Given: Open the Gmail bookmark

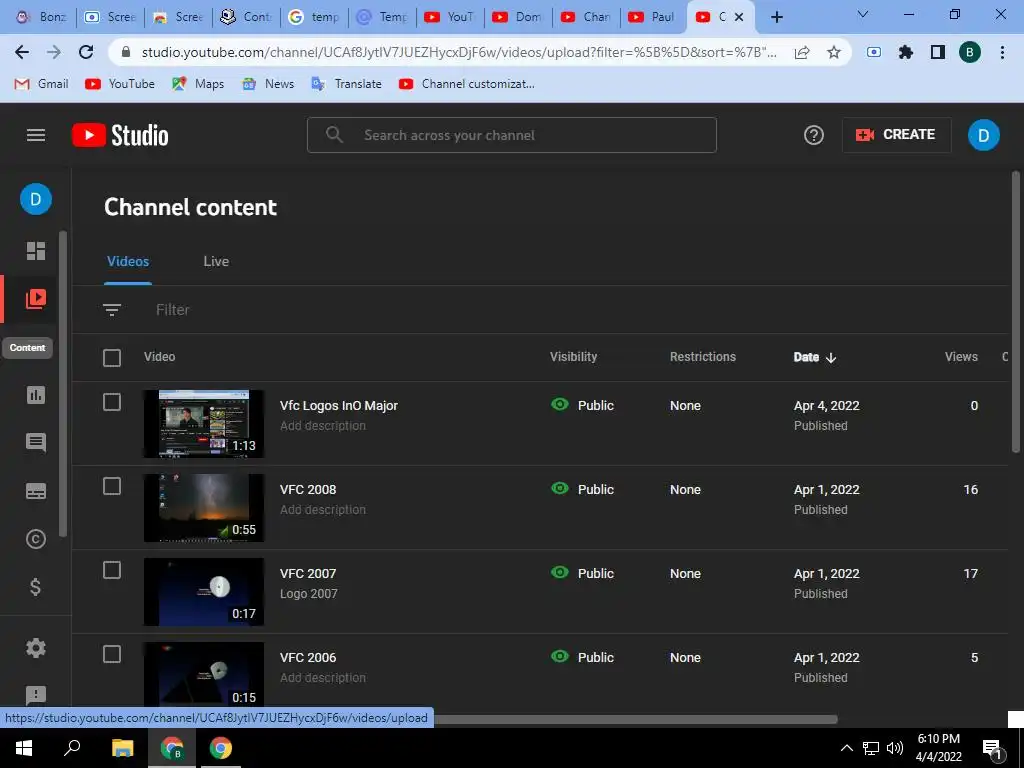Looking at the screenshot, I should [x=41, y=84].
